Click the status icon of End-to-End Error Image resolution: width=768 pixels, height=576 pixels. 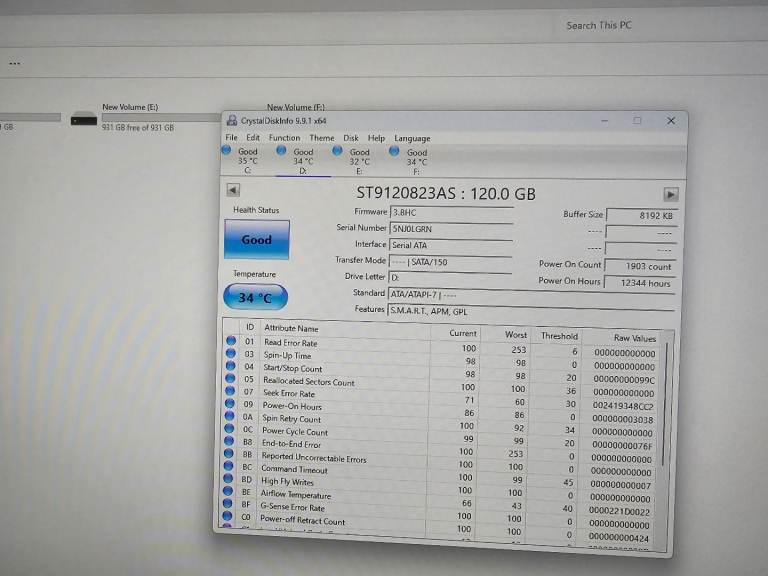(229, 441)
